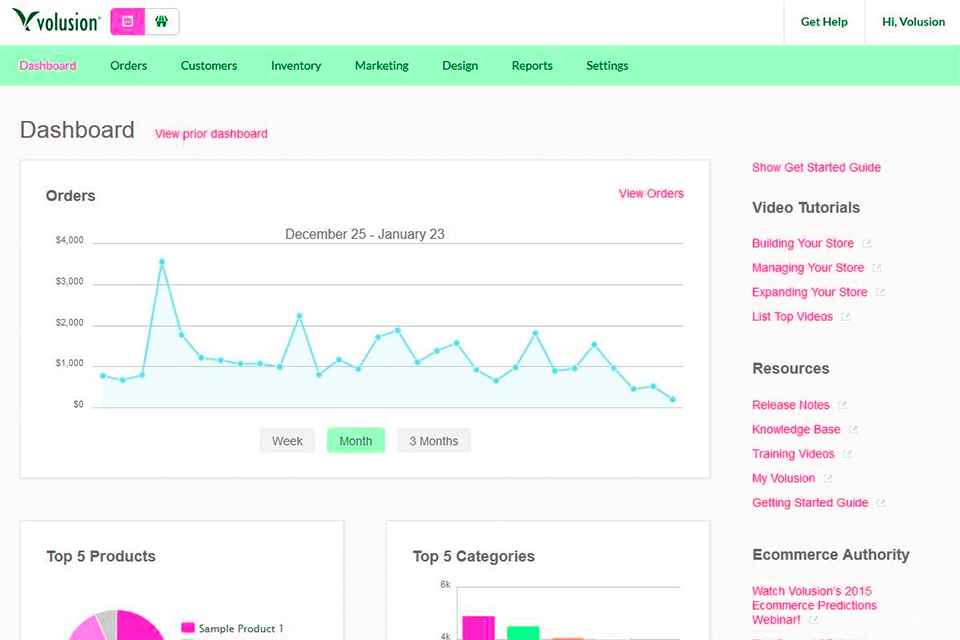Open the green storefront icon
The width and height of the screenshot is (960, 640).
161,21
